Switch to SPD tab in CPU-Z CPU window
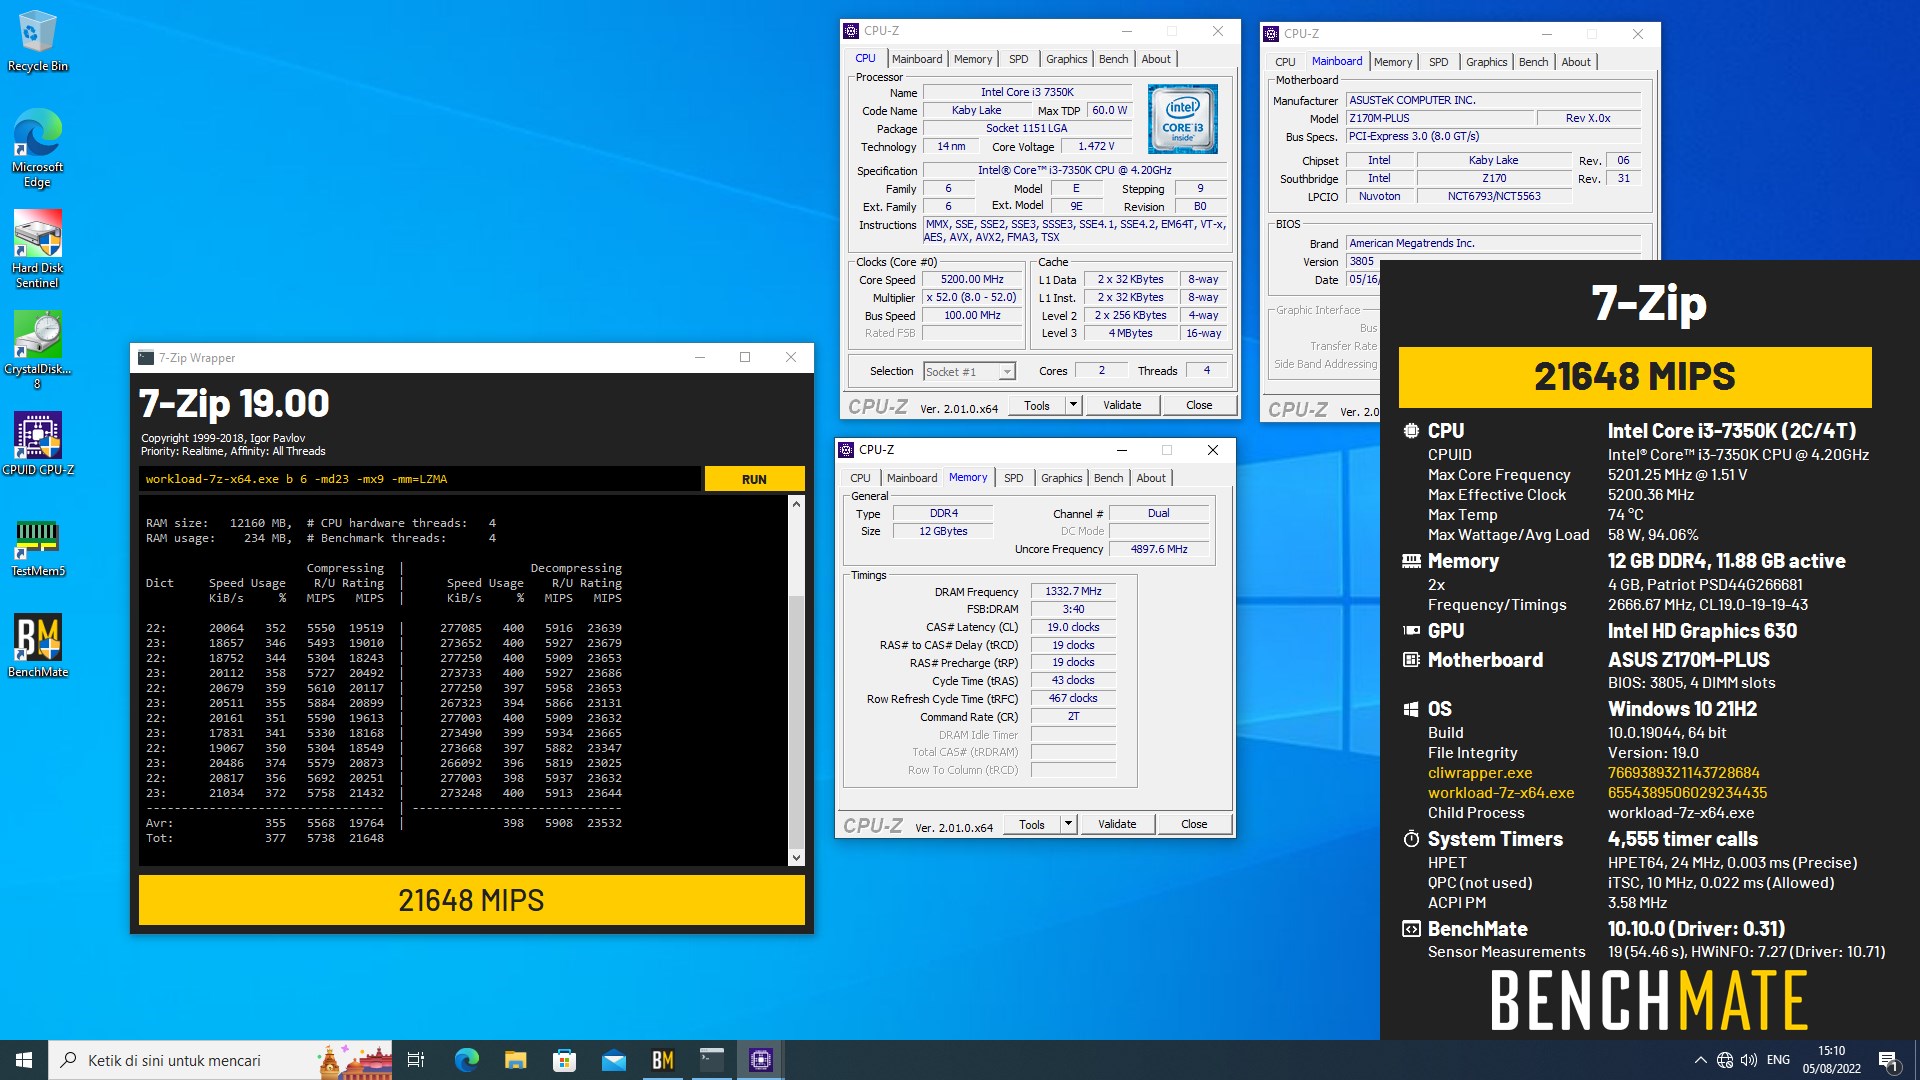This screenshot has height=1080, width=1920. point(1018,59)
